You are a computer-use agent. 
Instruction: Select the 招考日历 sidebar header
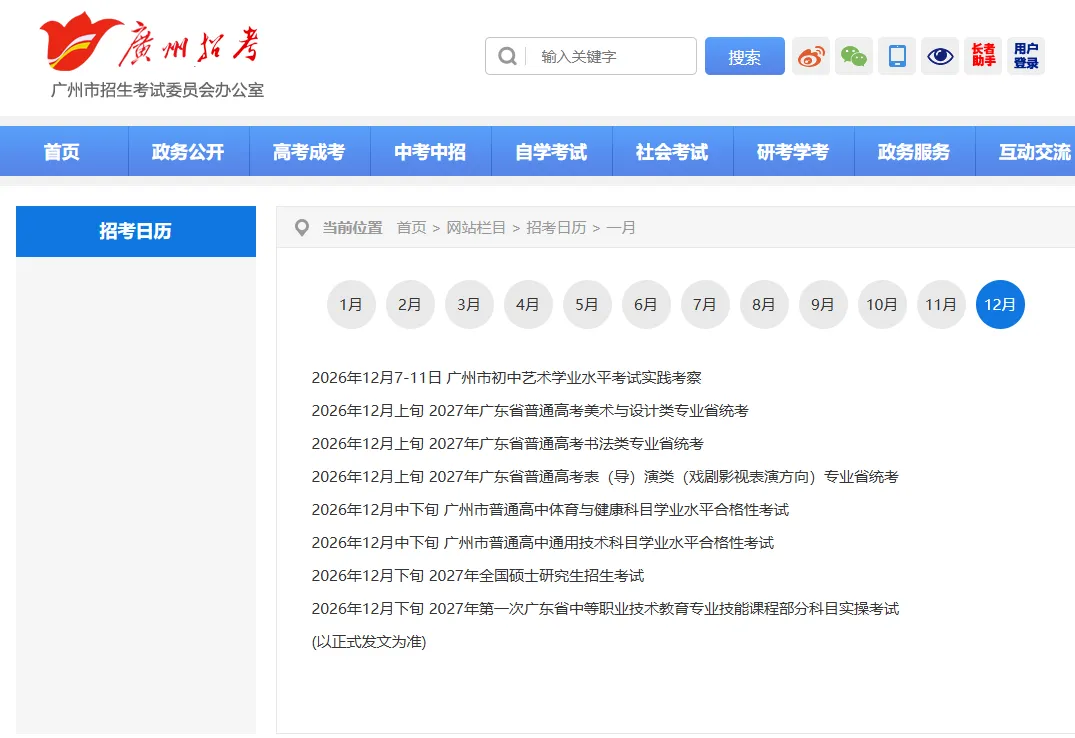(x=135, y=231)
